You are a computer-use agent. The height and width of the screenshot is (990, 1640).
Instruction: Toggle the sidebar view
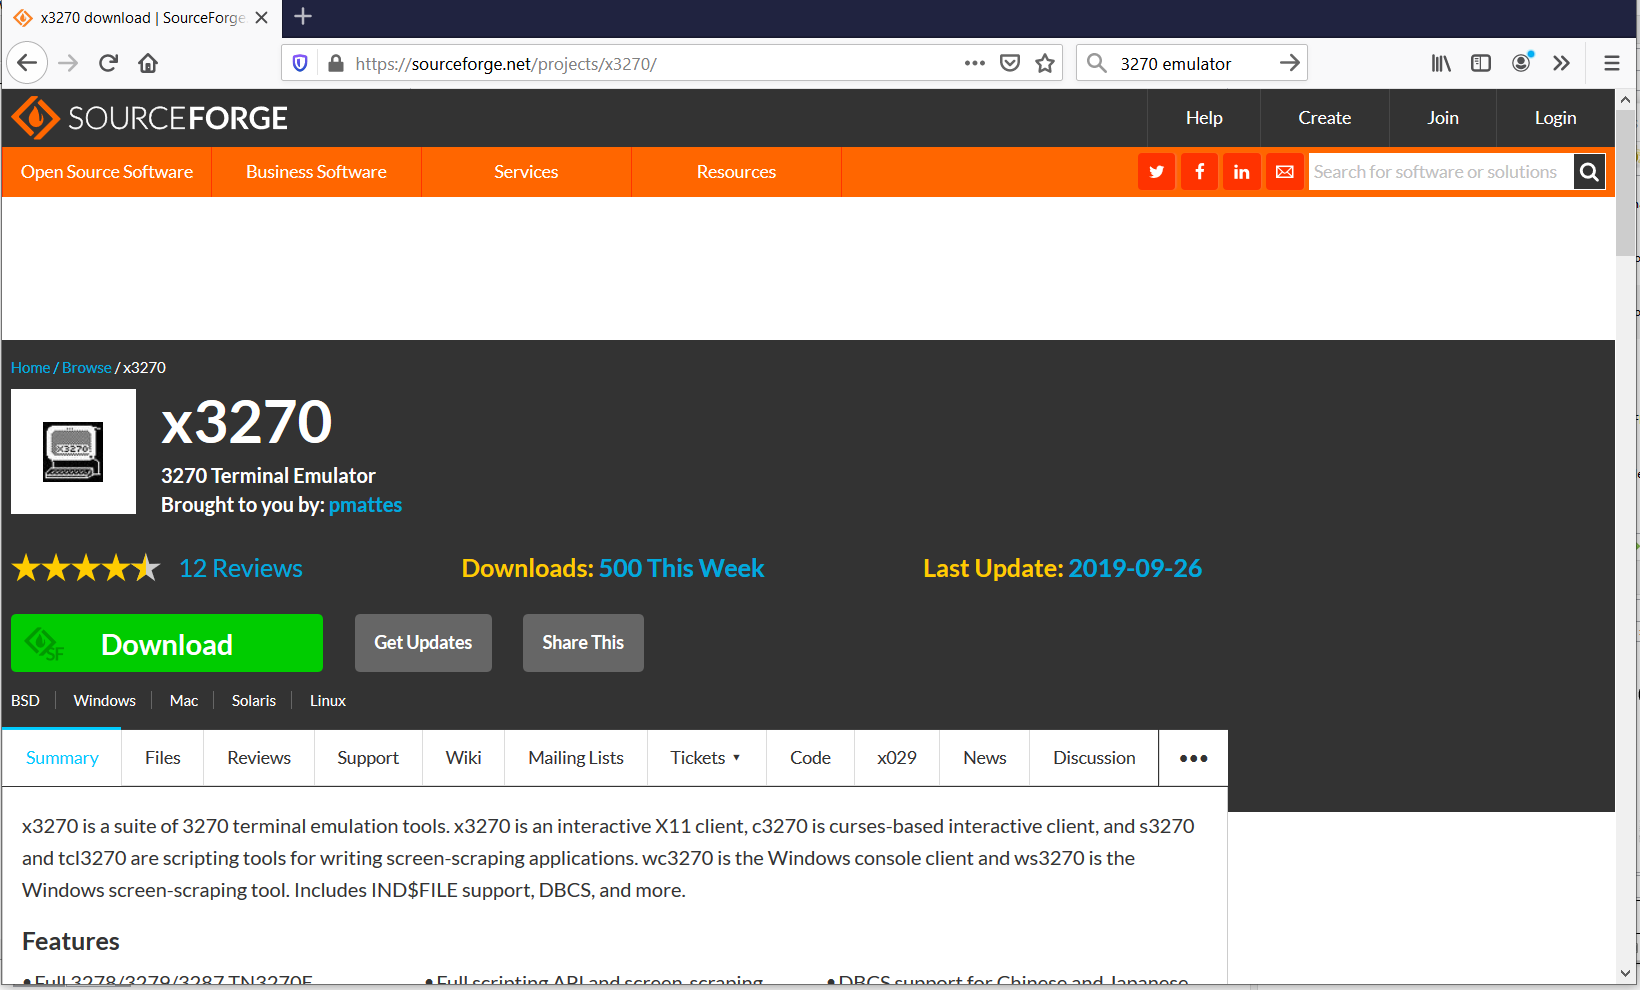click(1481, 63)
